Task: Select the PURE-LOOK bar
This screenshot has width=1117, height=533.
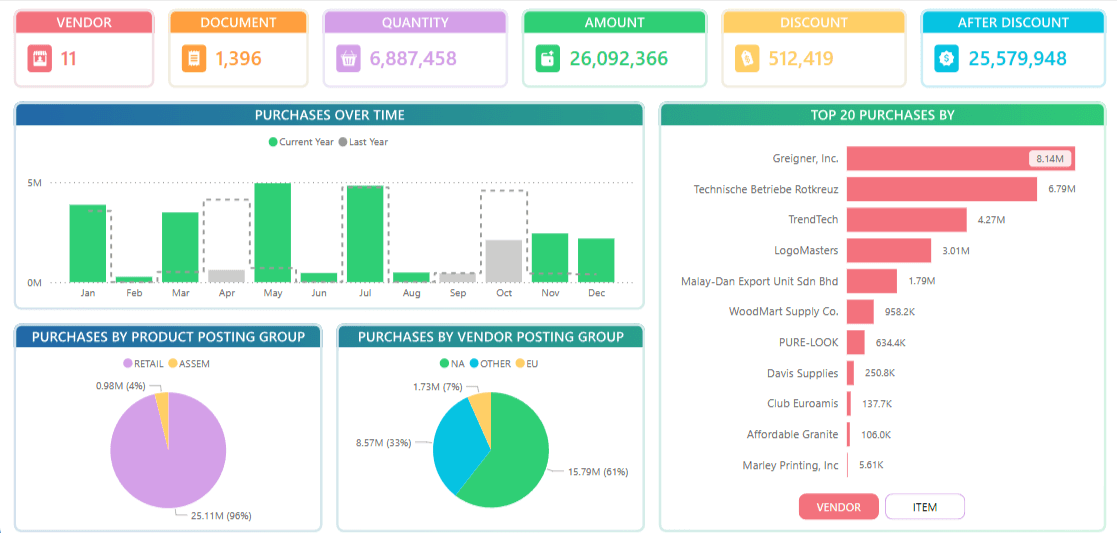Action: [856, 343]
